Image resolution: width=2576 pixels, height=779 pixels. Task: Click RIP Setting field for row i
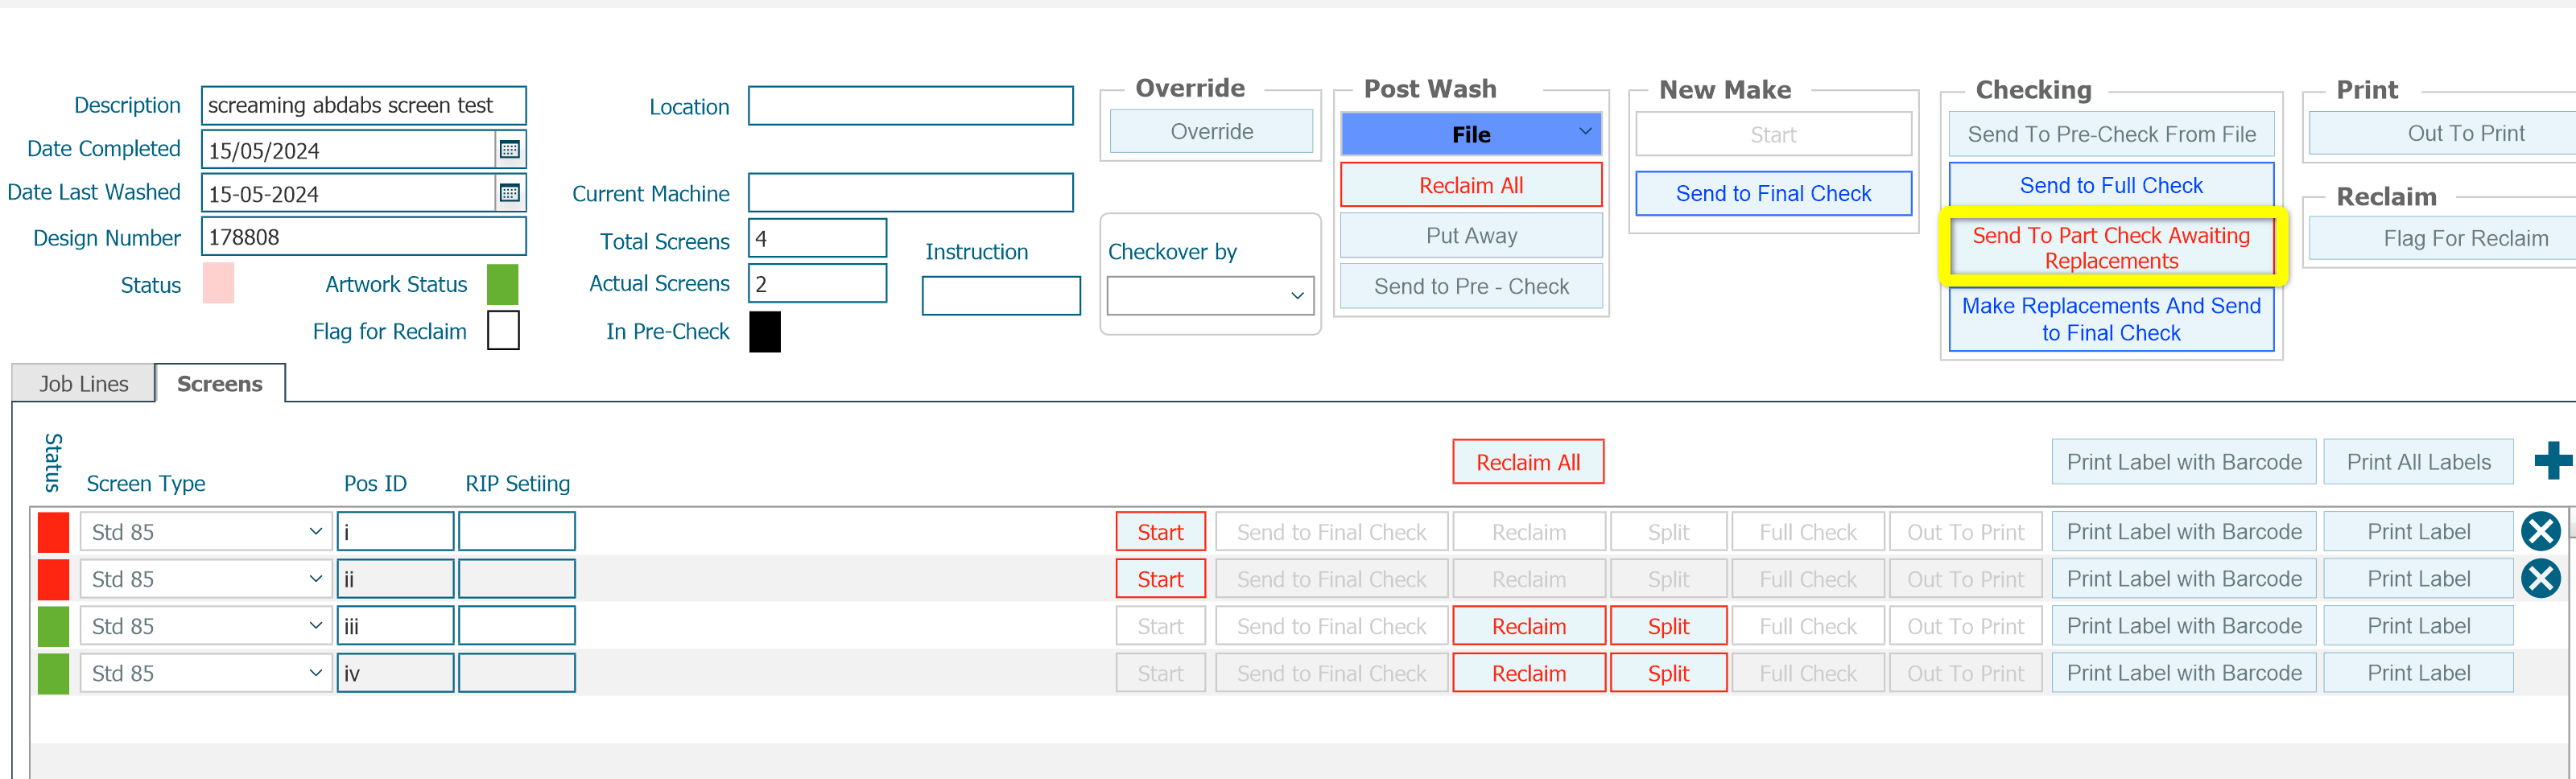516,531
